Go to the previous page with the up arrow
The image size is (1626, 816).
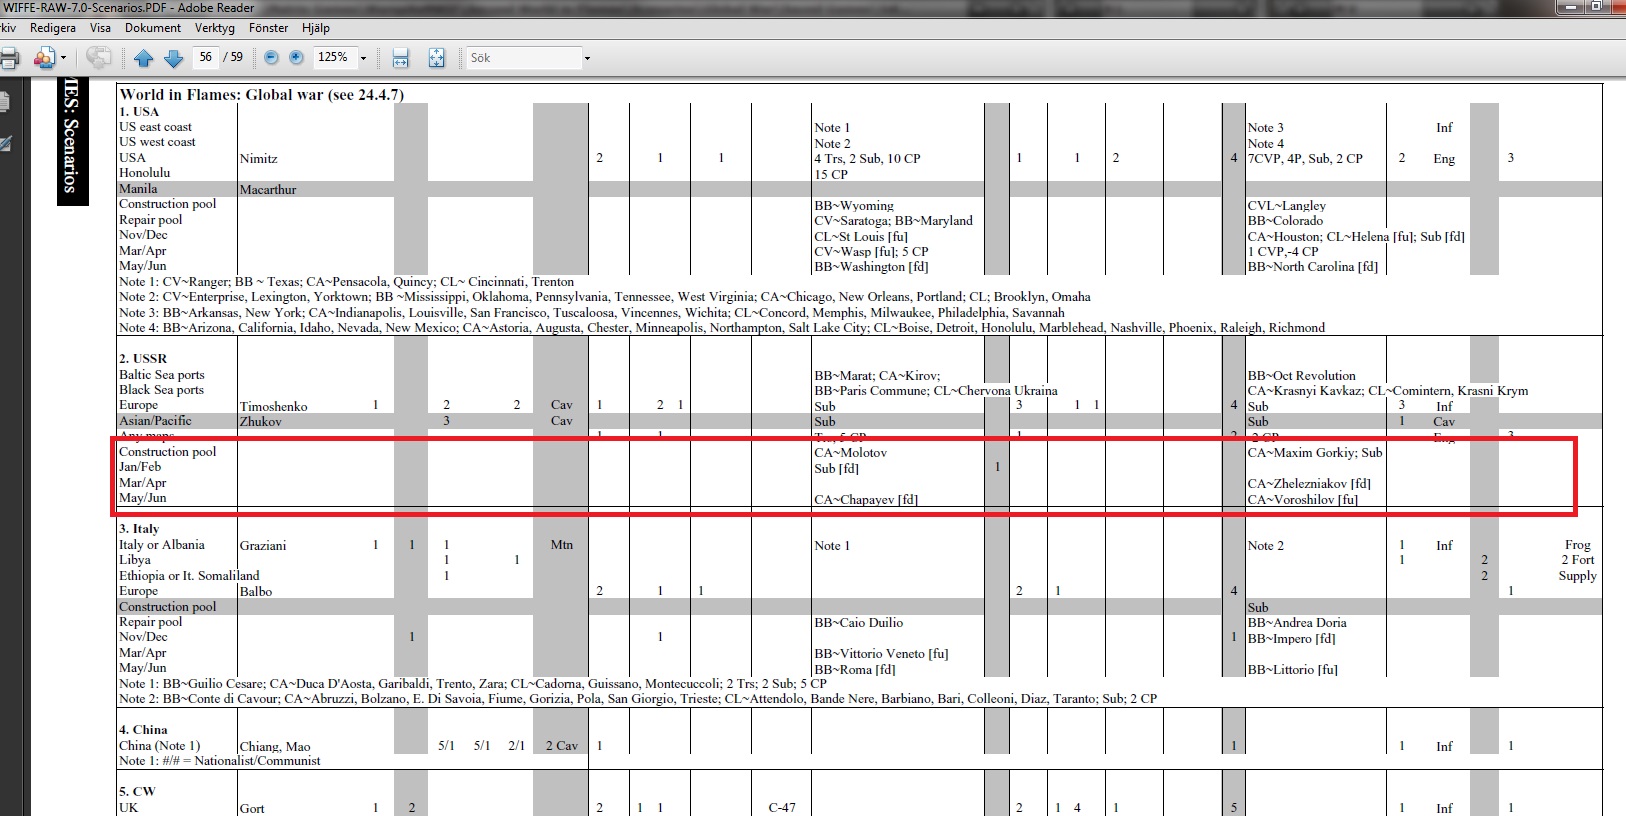(x=144, y=58)
